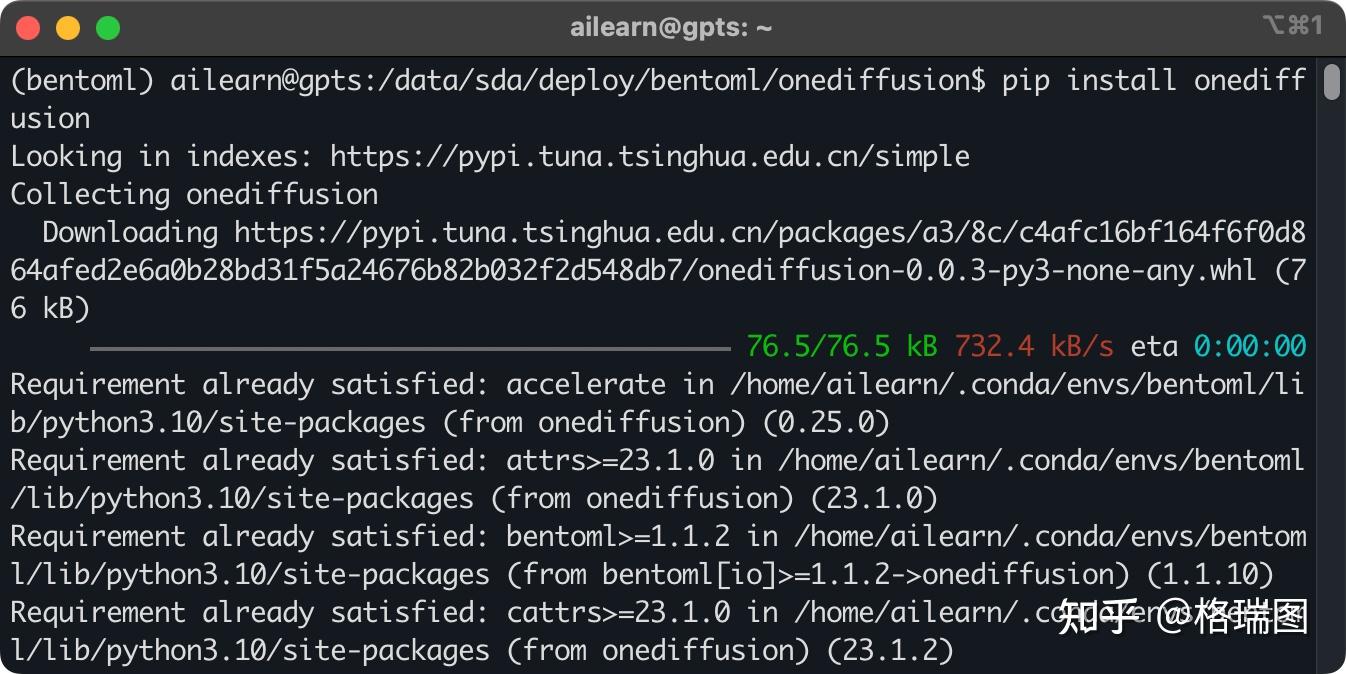Click the bentoml>=1.1.2 requirement text

pos(618,537)
